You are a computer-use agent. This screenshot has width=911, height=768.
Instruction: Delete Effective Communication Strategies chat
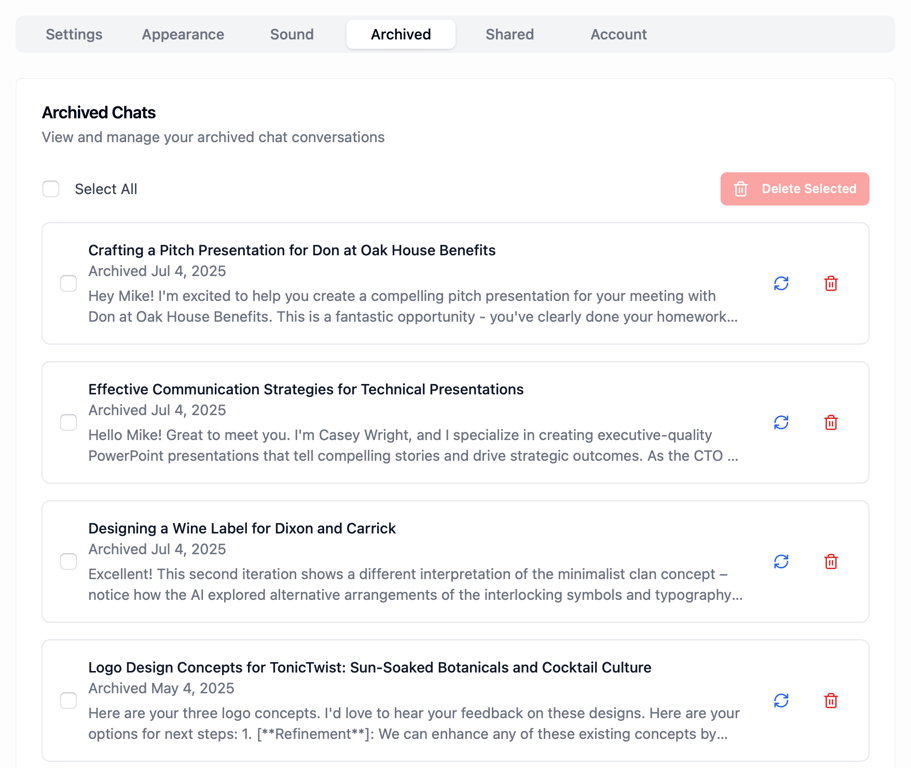coord(831,423)
